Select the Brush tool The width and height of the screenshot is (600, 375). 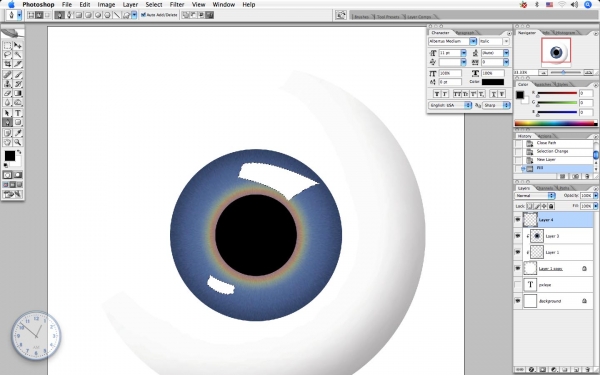click(x=18, y=75)
